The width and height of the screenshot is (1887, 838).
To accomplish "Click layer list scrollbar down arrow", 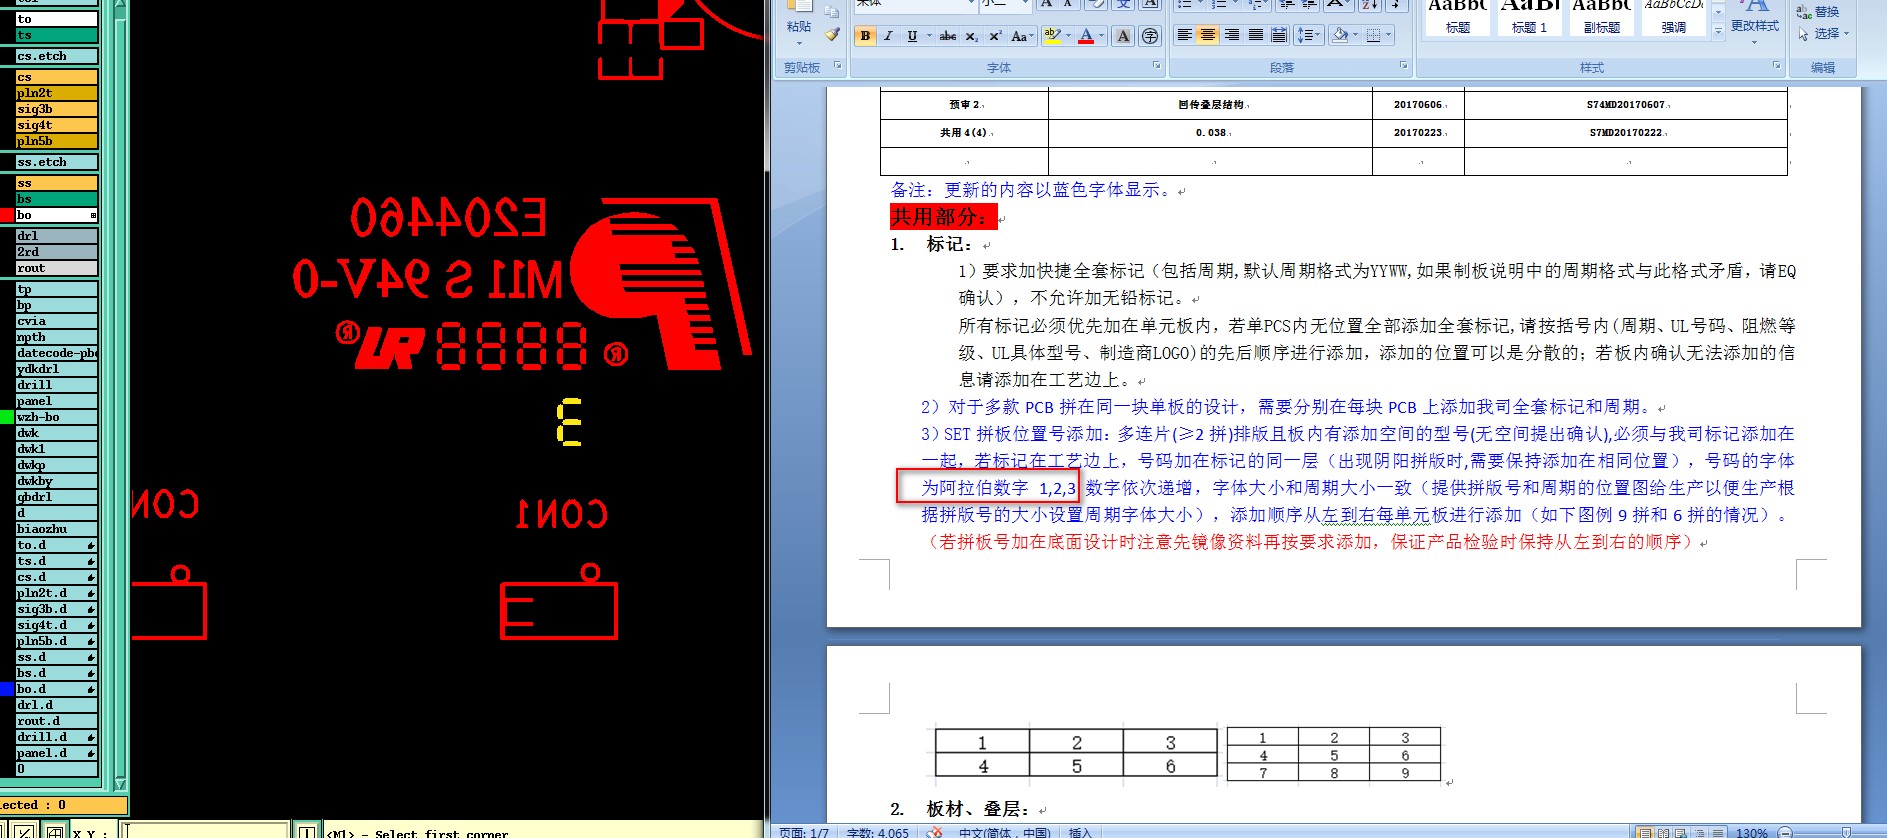I will pyautogui.click(x=120, y=783).
